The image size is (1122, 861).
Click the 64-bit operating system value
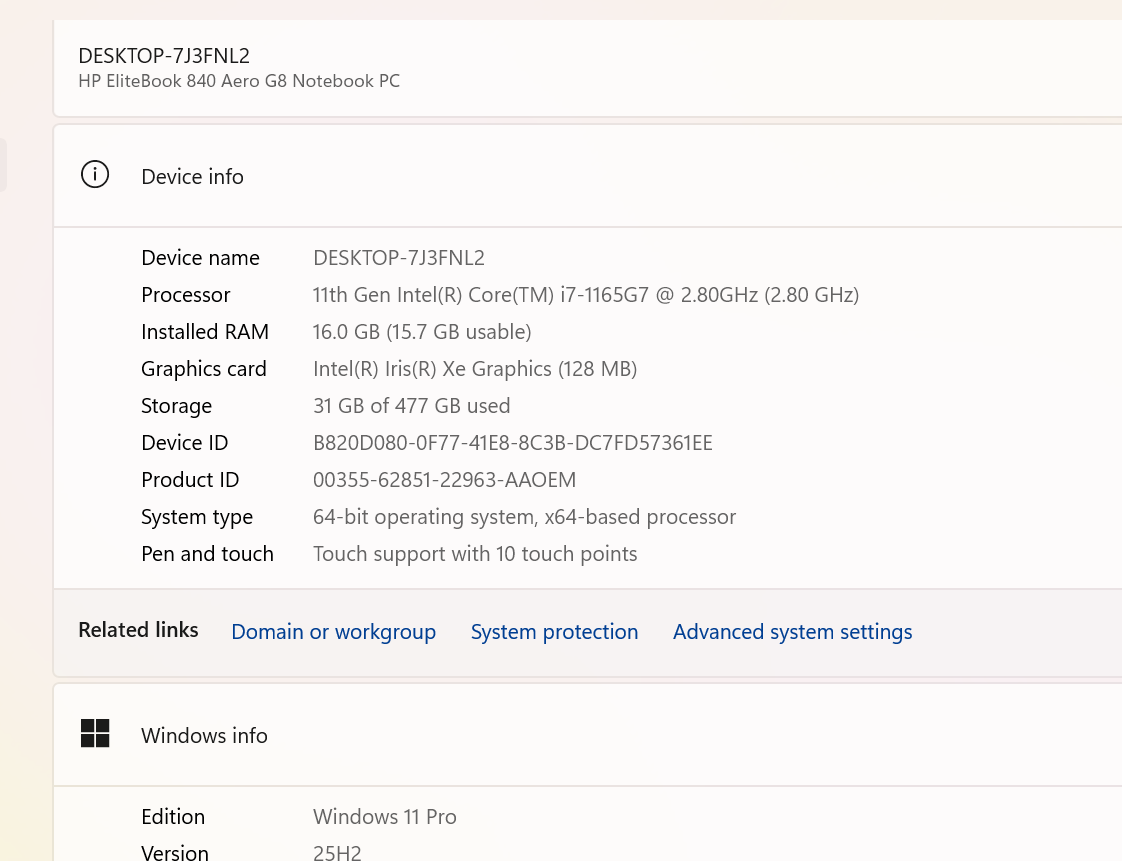click(524, 517)
